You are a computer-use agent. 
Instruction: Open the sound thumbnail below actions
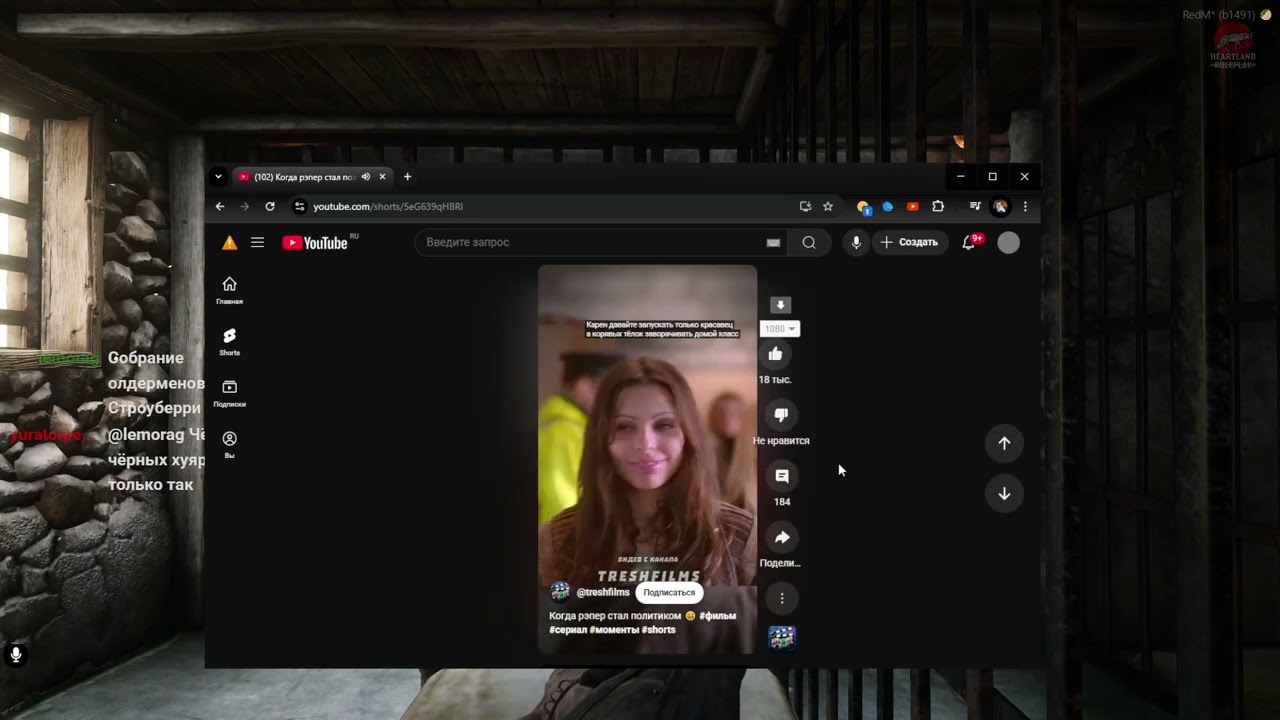[782, 638]
